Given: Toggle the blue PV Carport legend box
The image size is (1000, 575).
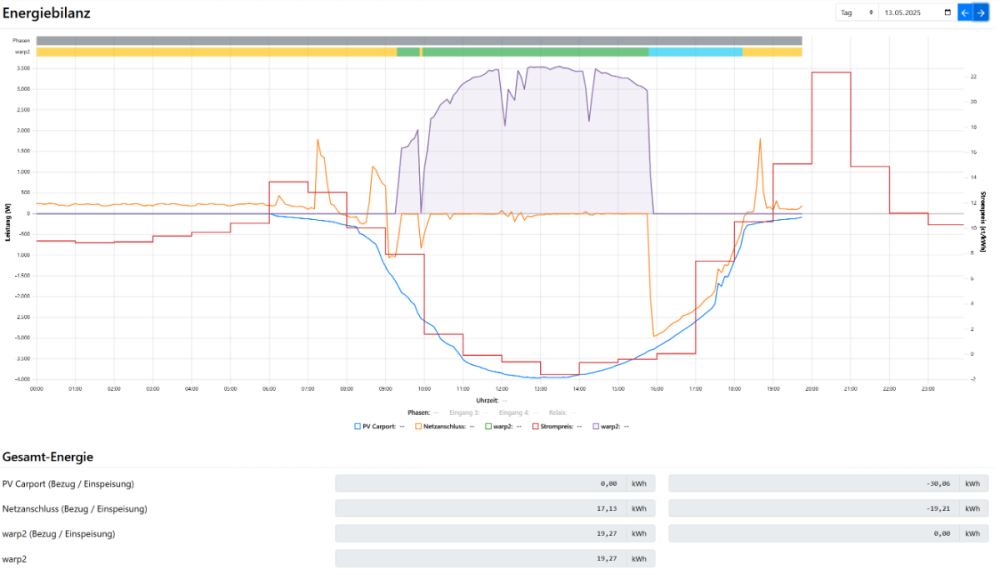Looking at the screenshot, I should pos(358,426).
